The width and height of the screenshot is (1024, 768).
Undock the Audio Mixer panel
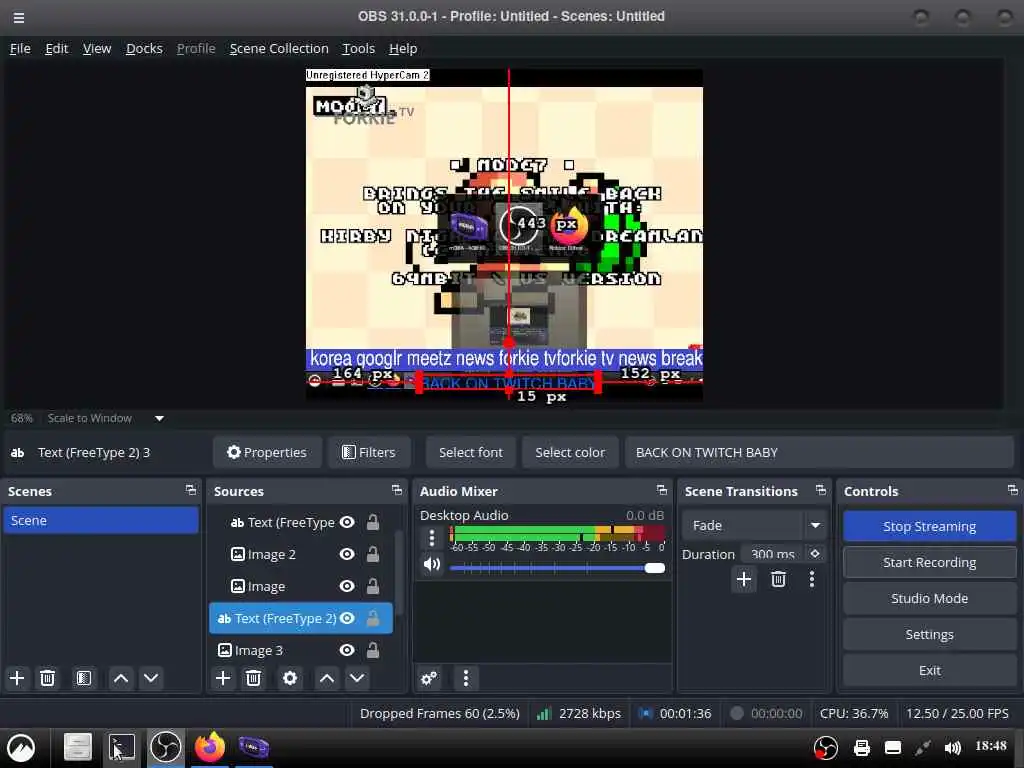(x=662, y=490)
